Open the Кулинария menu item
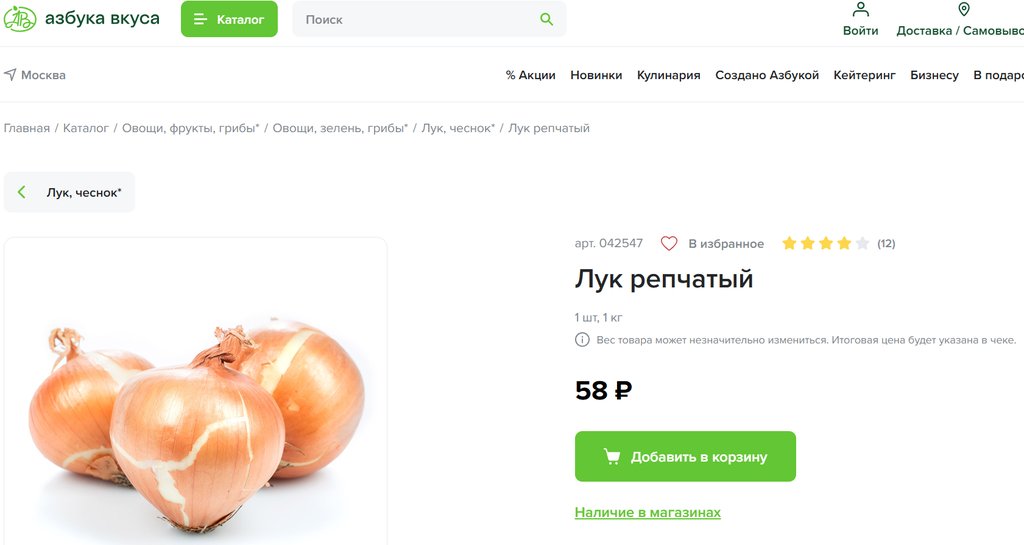This screenshot has width=1024, height=545. pos(669,75)
